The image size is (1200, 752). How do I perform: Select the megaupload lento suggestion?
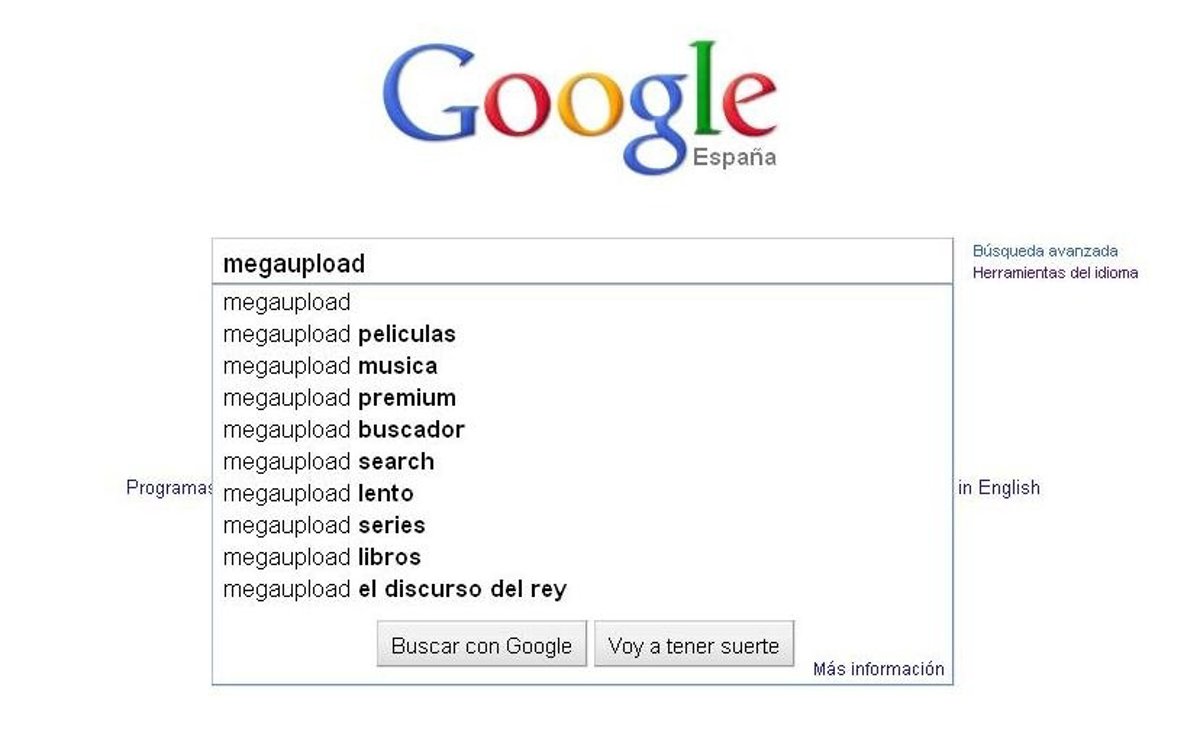pyautogui.click(x=318, y=494)
